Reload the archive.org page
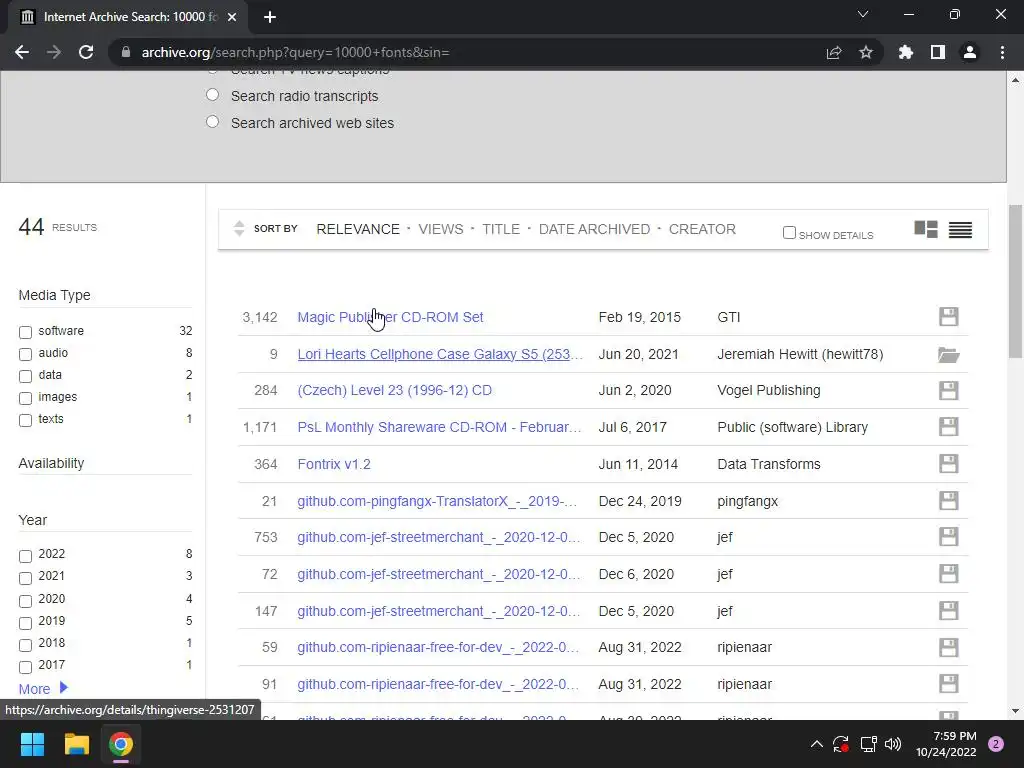The height and width of the screenshot is (768, 1024). (x=86, y=52)
